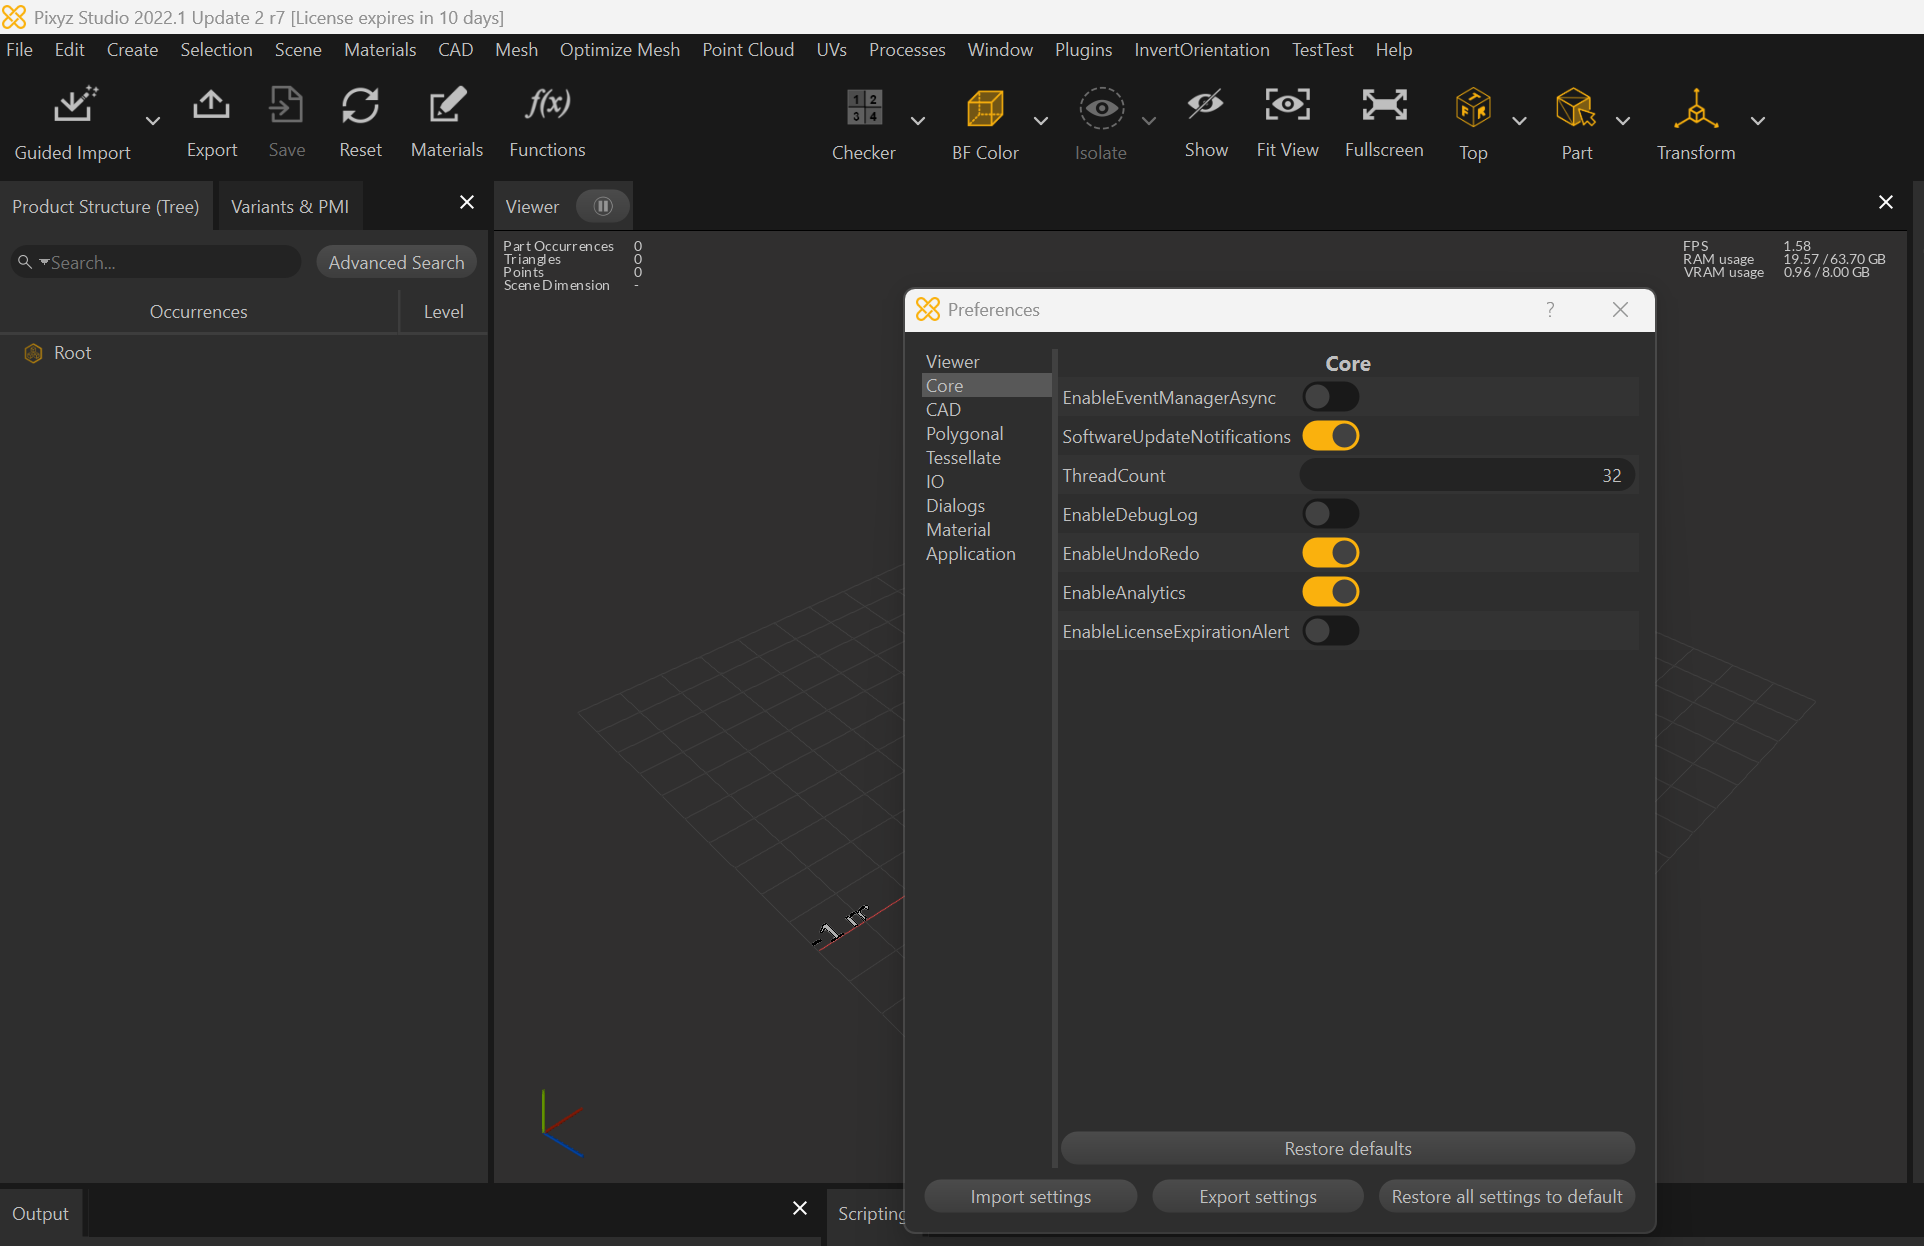Open the Point Cloud menu

click(x=748, y=49)
